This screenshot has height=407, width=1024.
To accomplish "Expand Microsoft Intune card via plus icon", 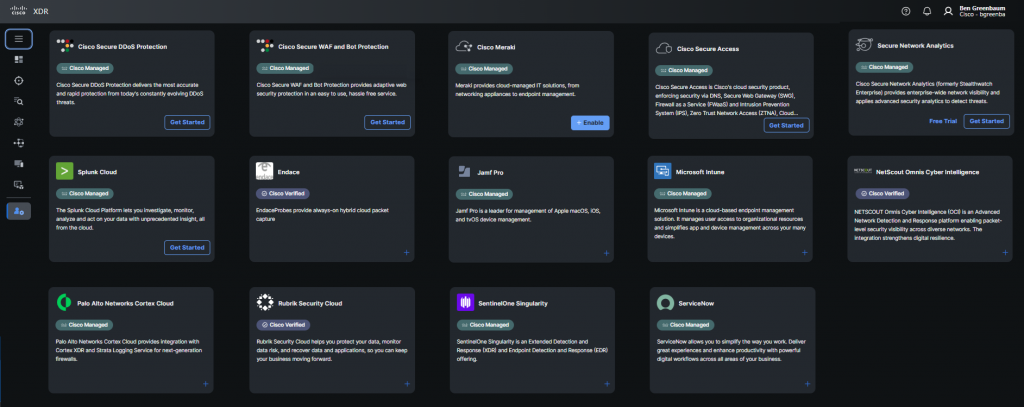I will [805, 253].
